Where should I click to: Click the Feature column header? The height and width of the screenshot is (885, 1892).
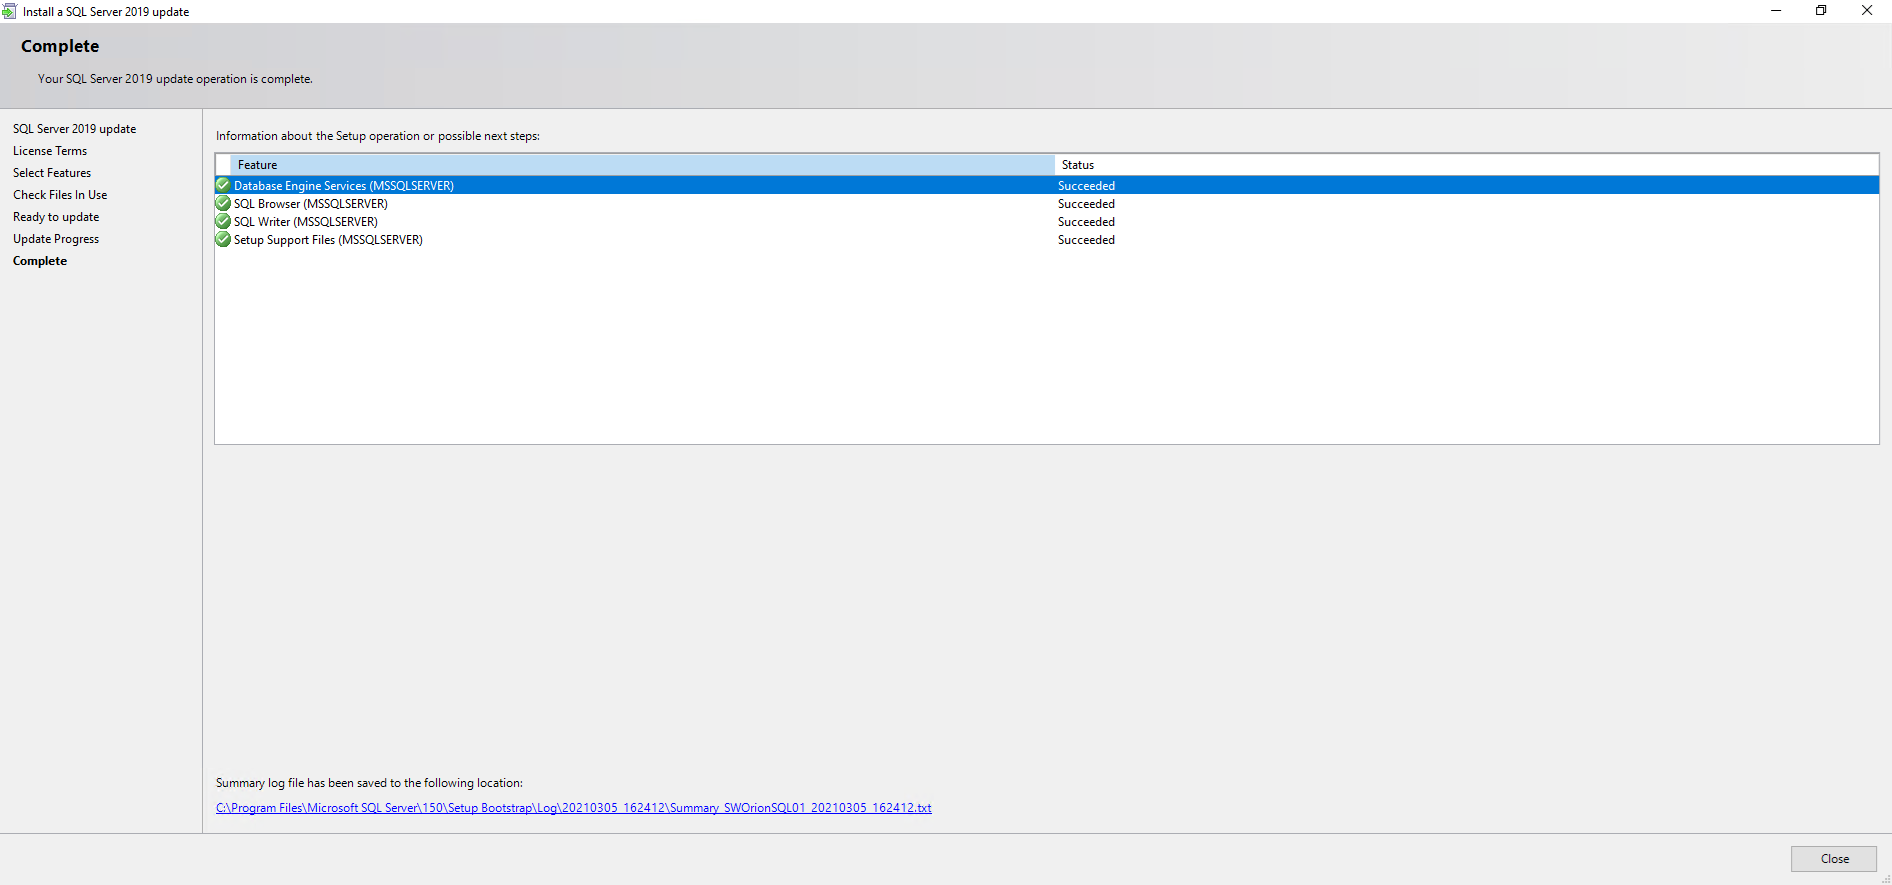642,164
